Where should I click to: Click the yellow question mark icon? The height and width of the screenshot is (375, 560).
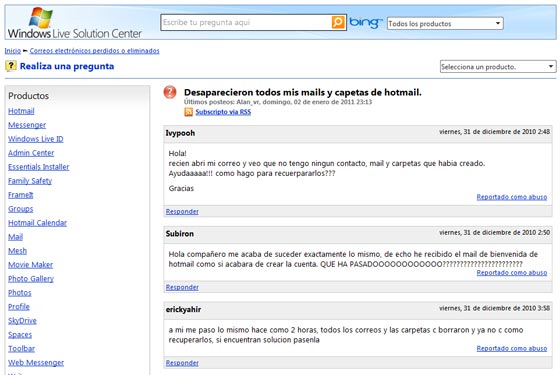[x=11, y=66]
